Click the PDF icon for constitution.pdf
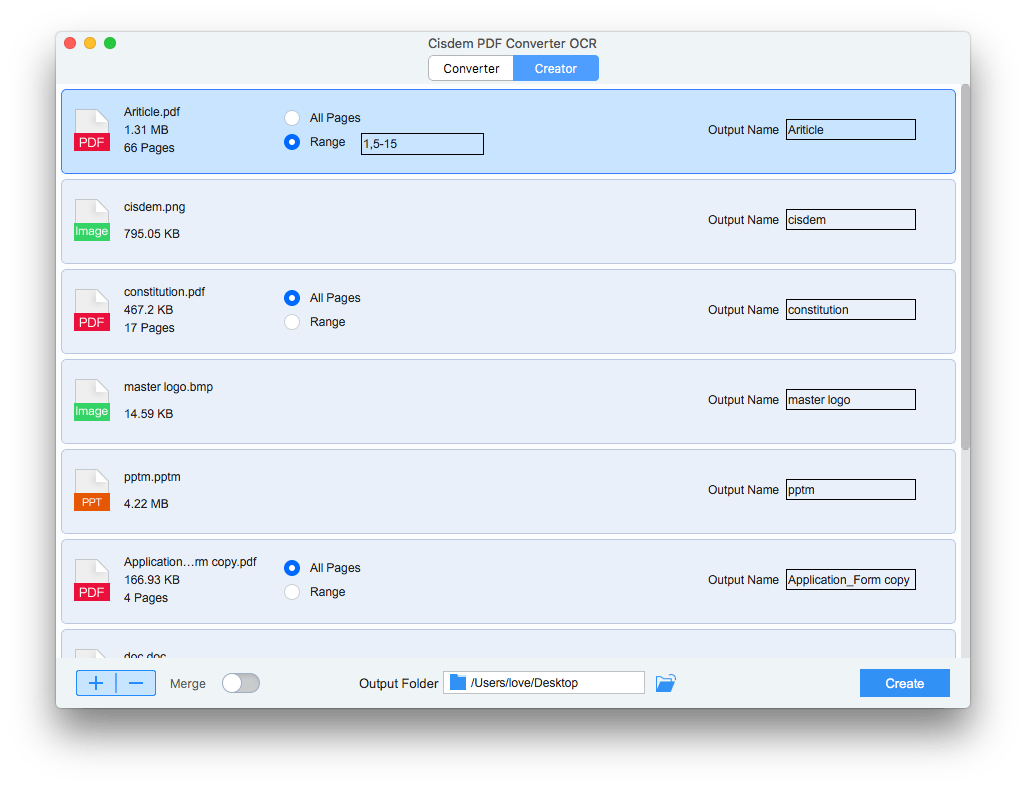The height and width of the screenshot is (788, 1026). tap(92, 310)
